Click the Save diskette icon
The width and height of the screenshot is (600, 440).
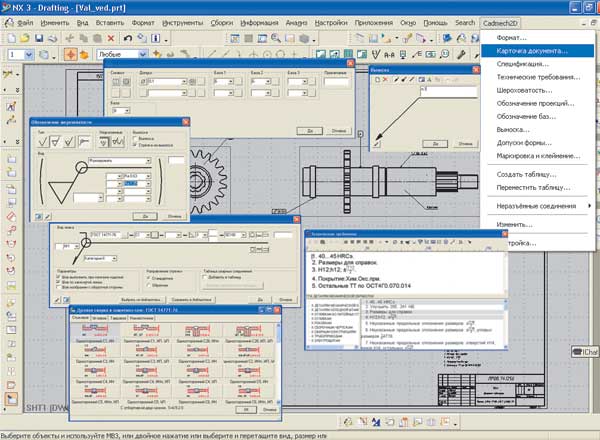[x=39, y=38]
